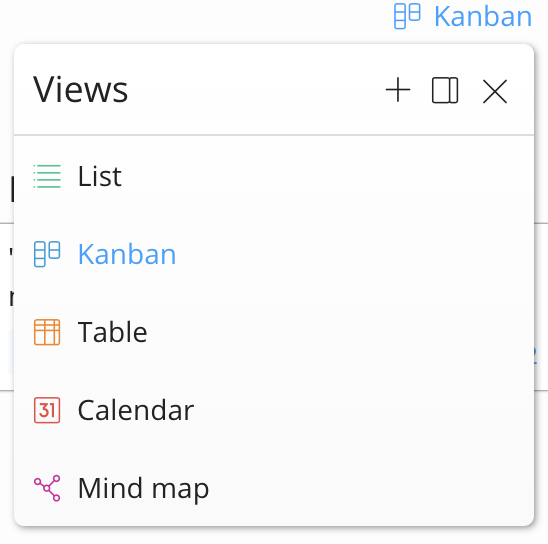Click the Kanban view switcher at top
Viewport: 548px width, 544px height.
coord(463,16)
